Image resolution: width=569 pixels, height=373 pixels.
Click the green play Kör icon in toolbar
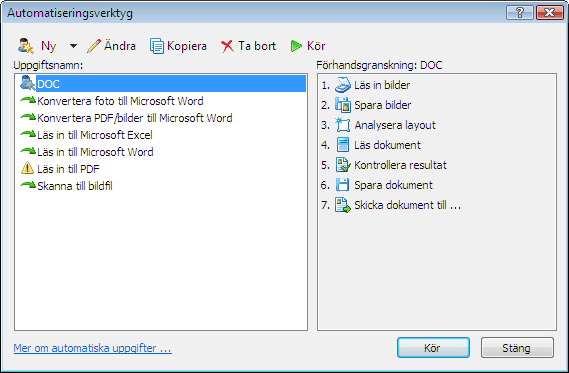coord(296,46)
